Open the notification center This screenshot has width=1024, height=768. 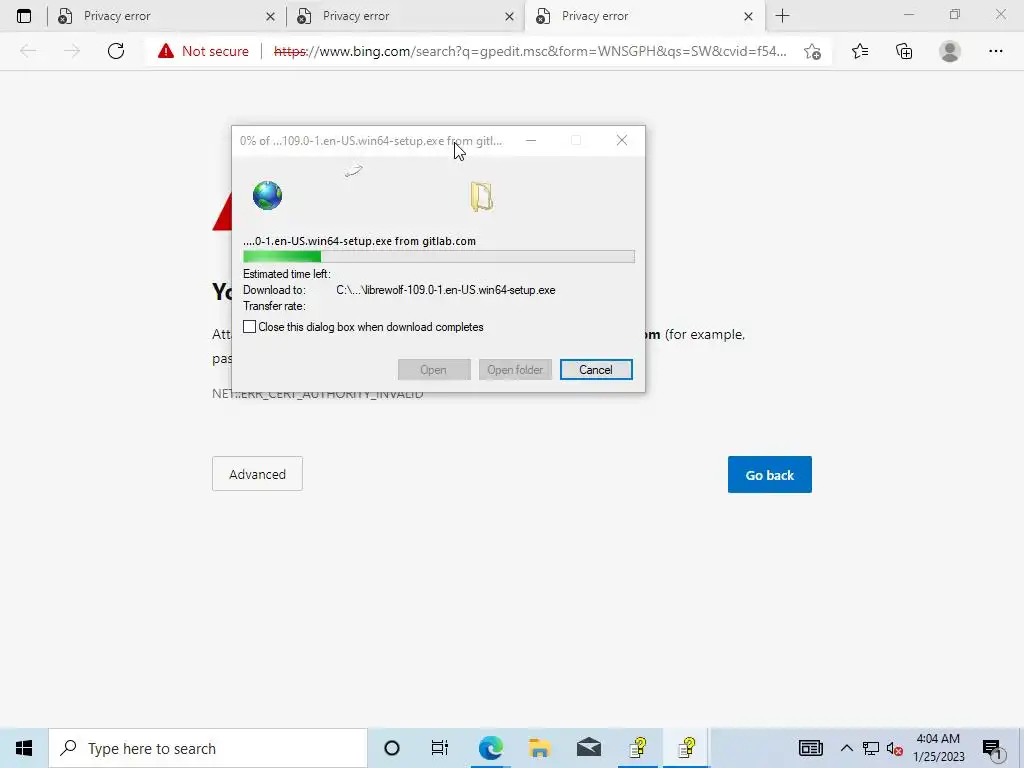pyautogui.click(x=993, y=748)
